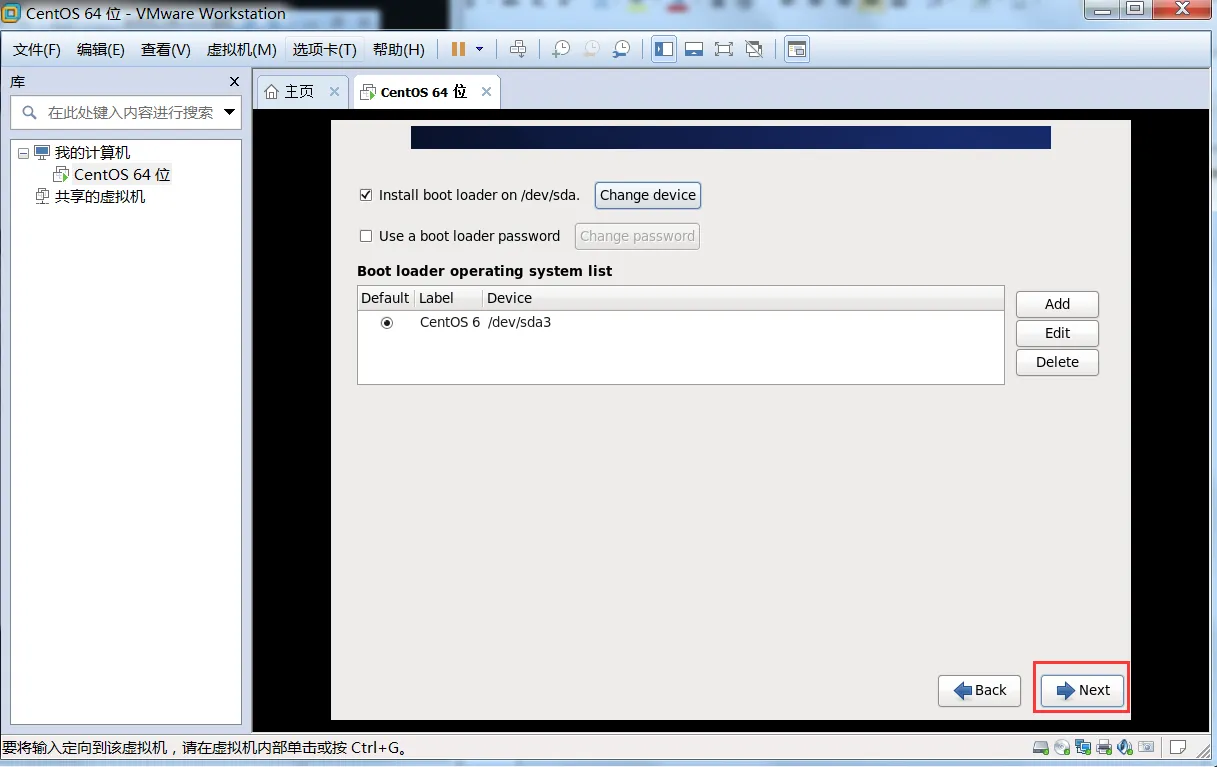Click the CentOS 6 label cell
Image resolution: width=1217 pixels, height=767 pixels.
tap(450, 322)
